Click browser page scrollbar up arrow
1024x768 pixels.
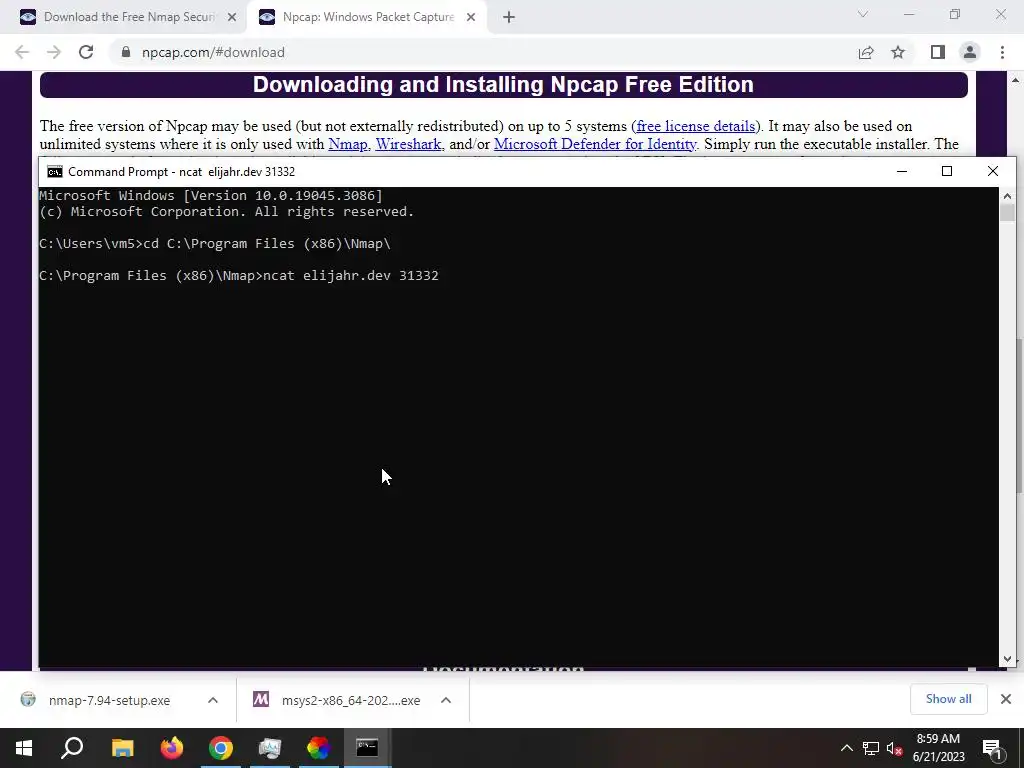tap(1016, 80)
